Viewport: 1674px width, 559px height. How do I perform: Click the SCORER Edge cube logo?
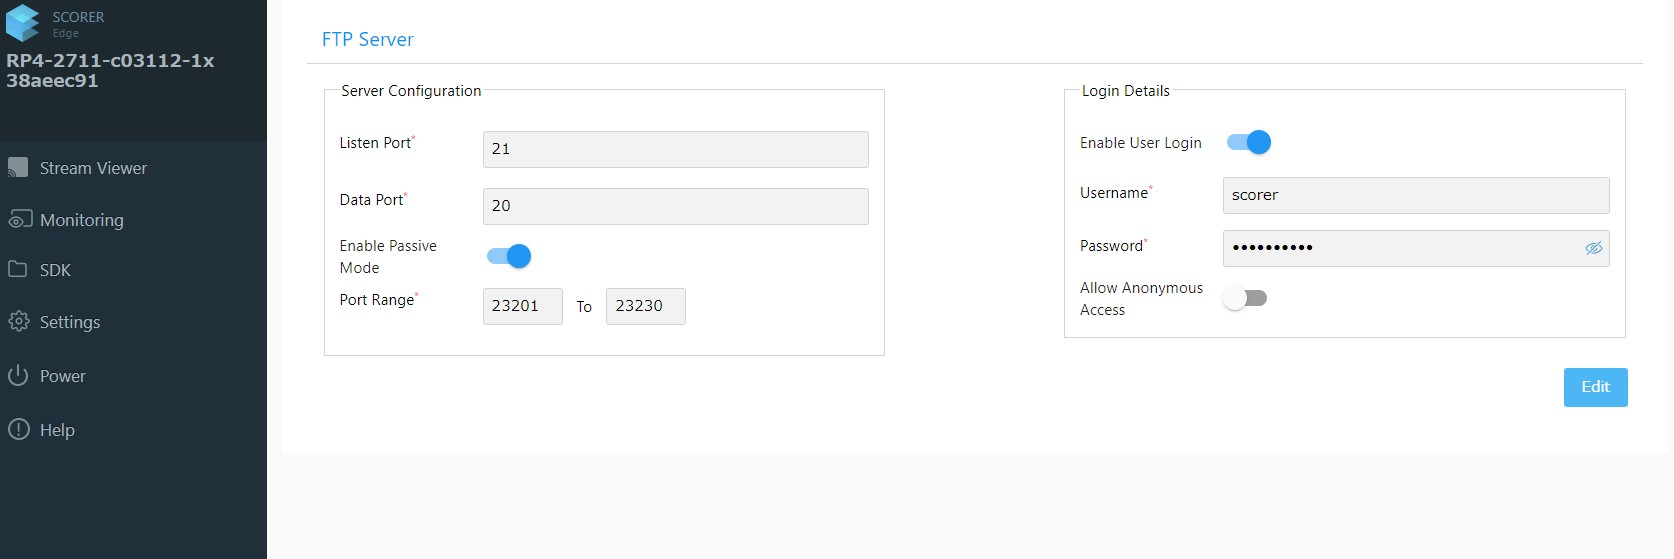tap(22, 23)
